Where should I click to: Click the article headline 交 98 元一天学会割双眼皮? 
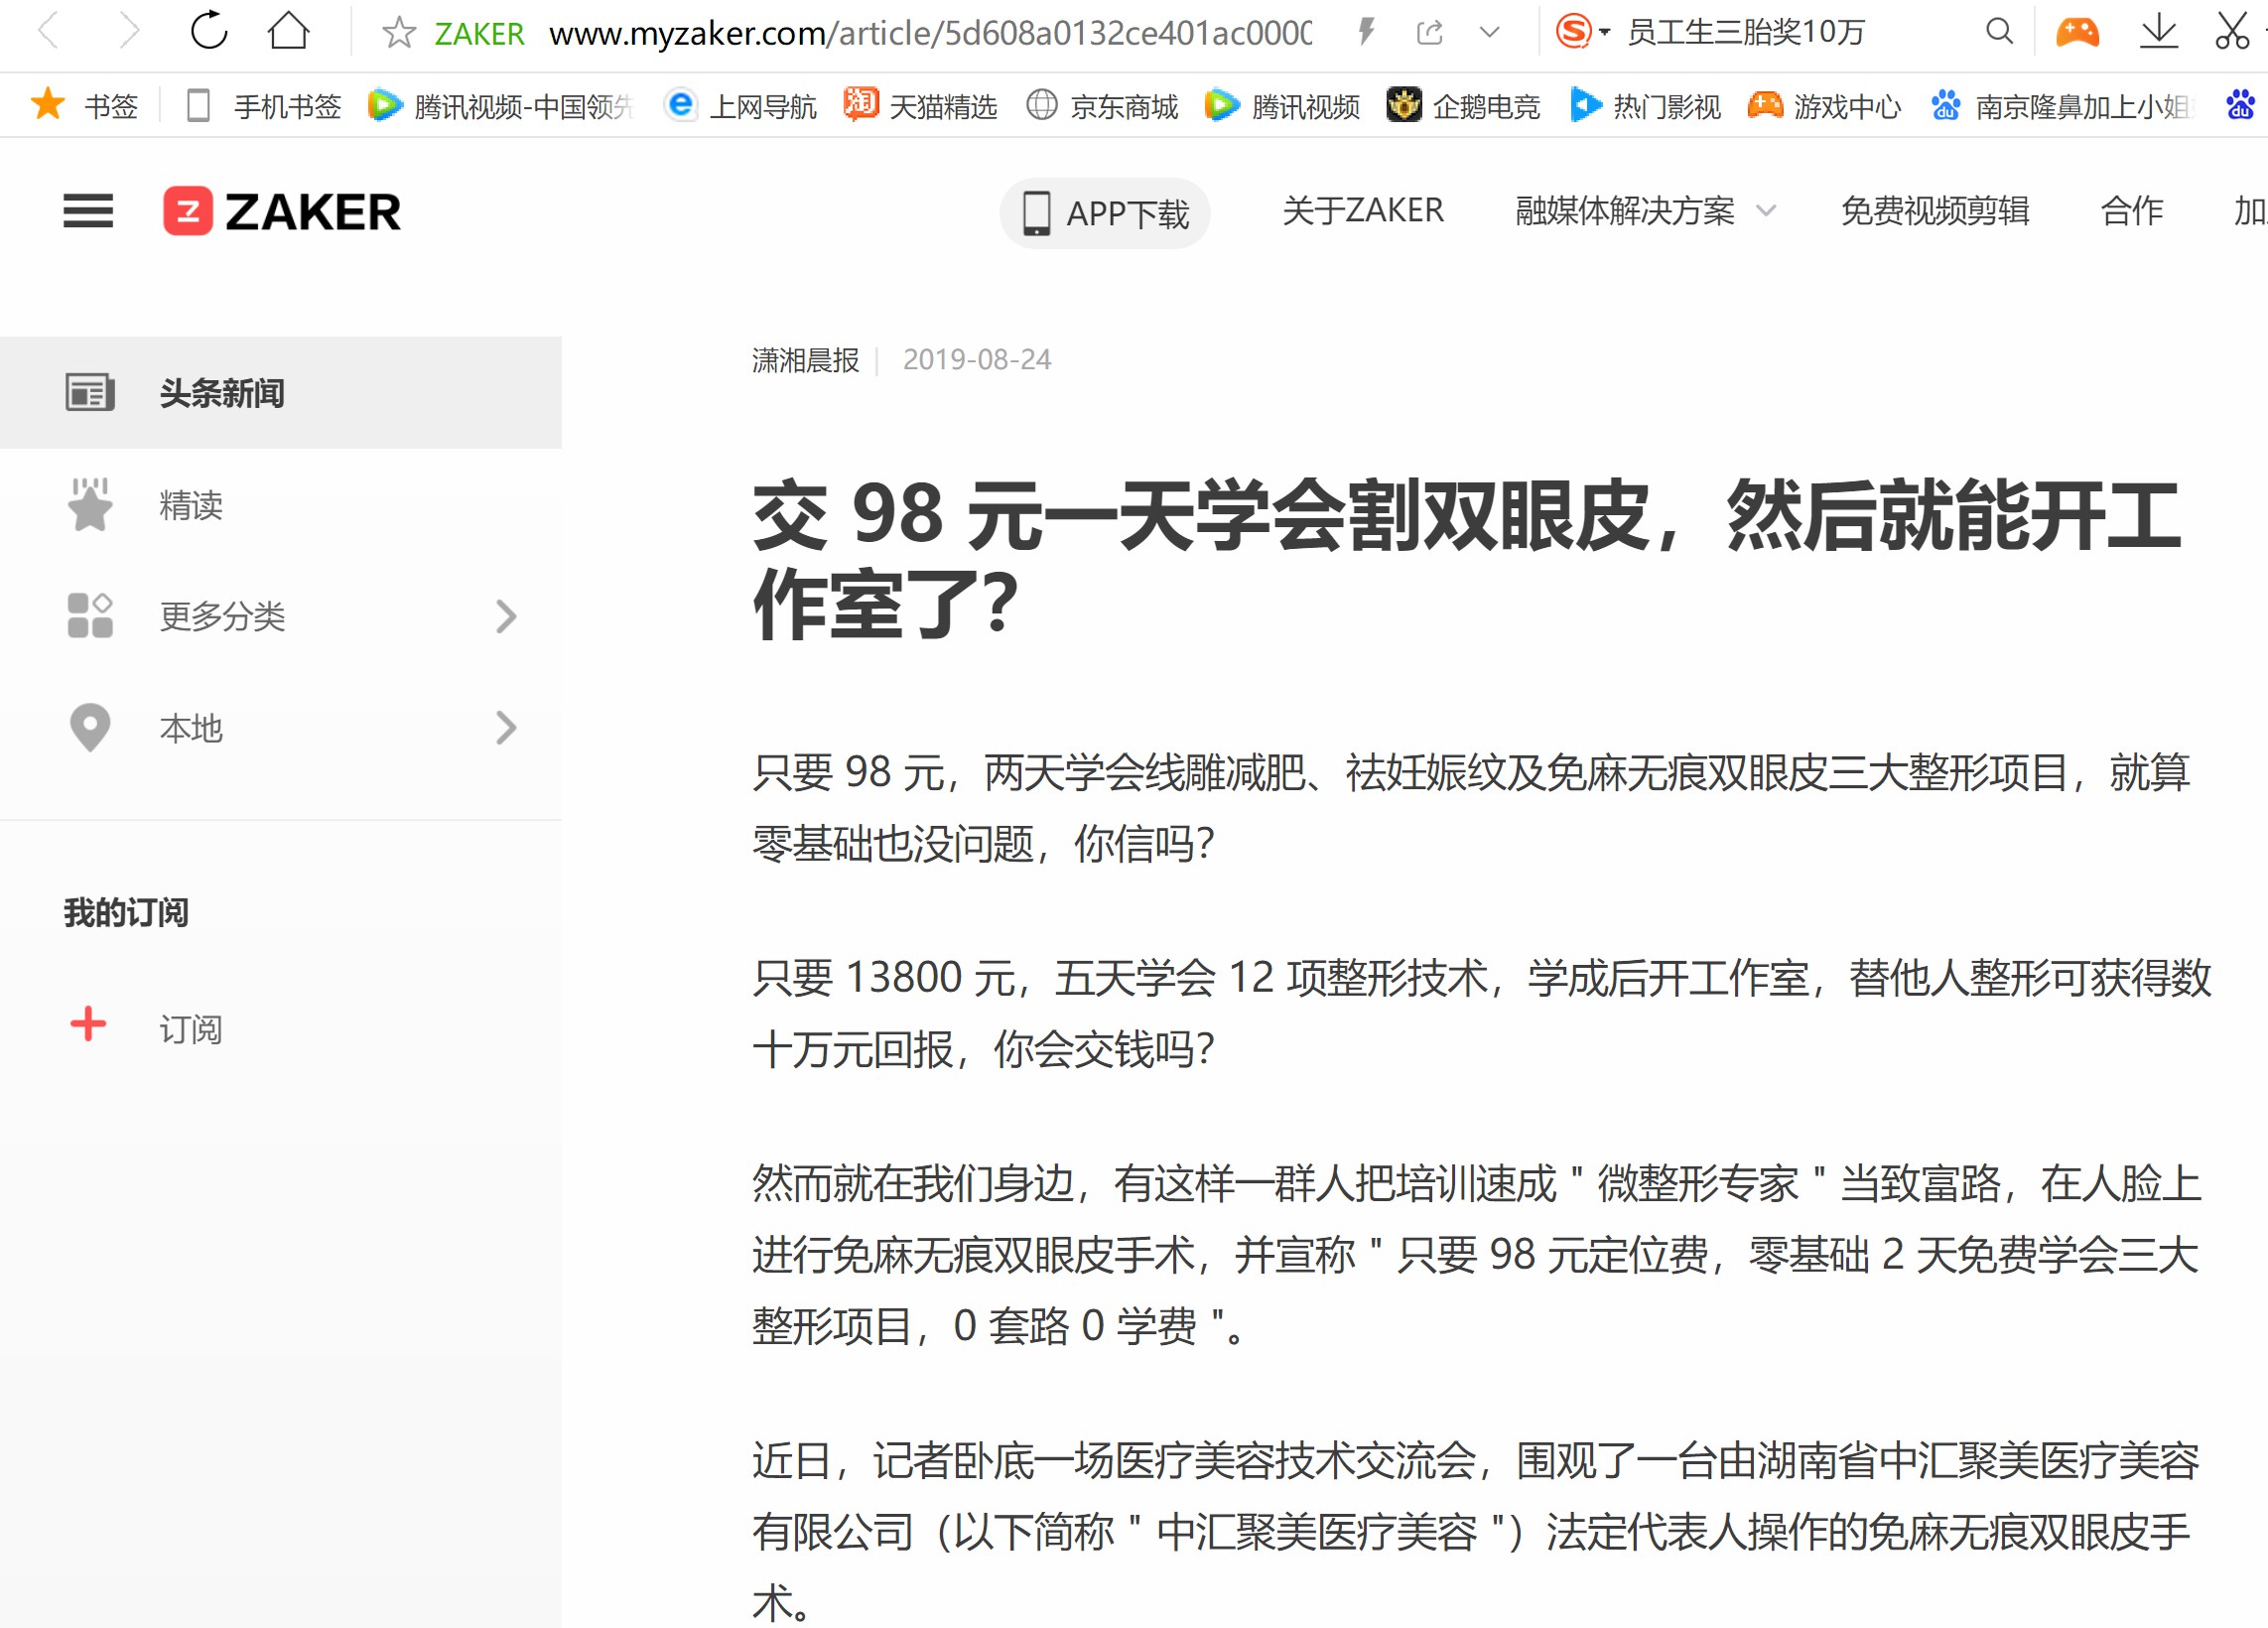click(x=1466, y=559)
